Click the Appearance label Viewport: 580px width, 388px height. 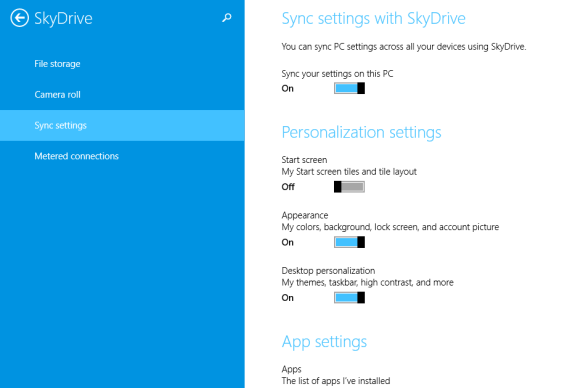(x=305, y=215)
